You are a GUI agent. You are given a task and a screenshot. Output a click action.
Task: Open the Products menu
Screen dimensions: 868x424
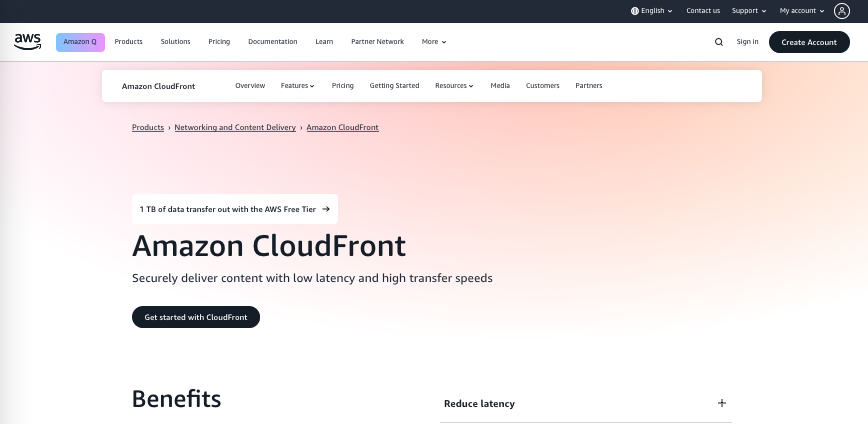click(x=128, y=42)
